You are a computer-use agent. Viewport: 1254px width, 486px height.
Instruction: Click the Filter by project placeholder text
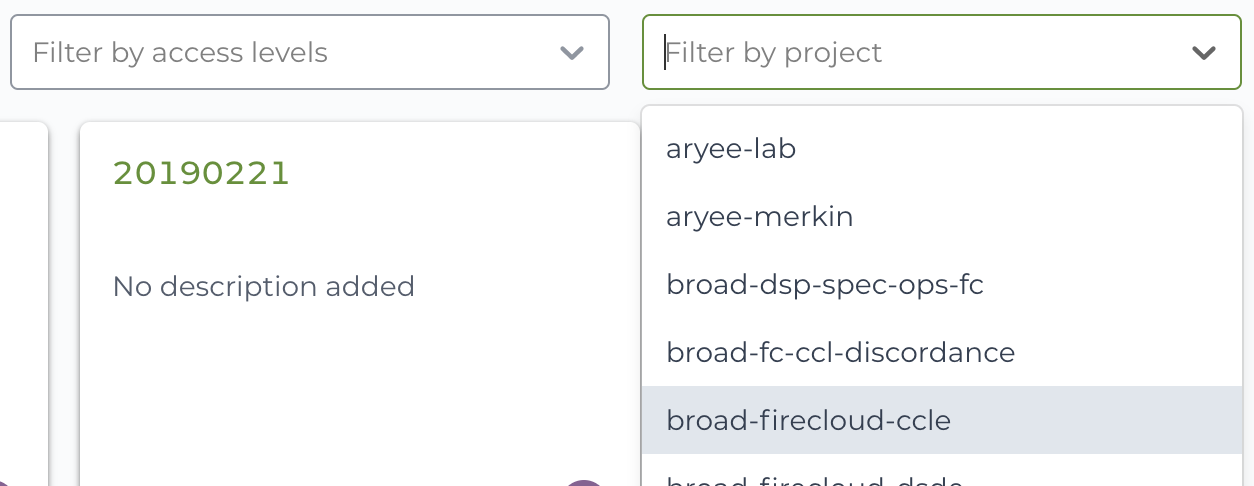(774, 52)
